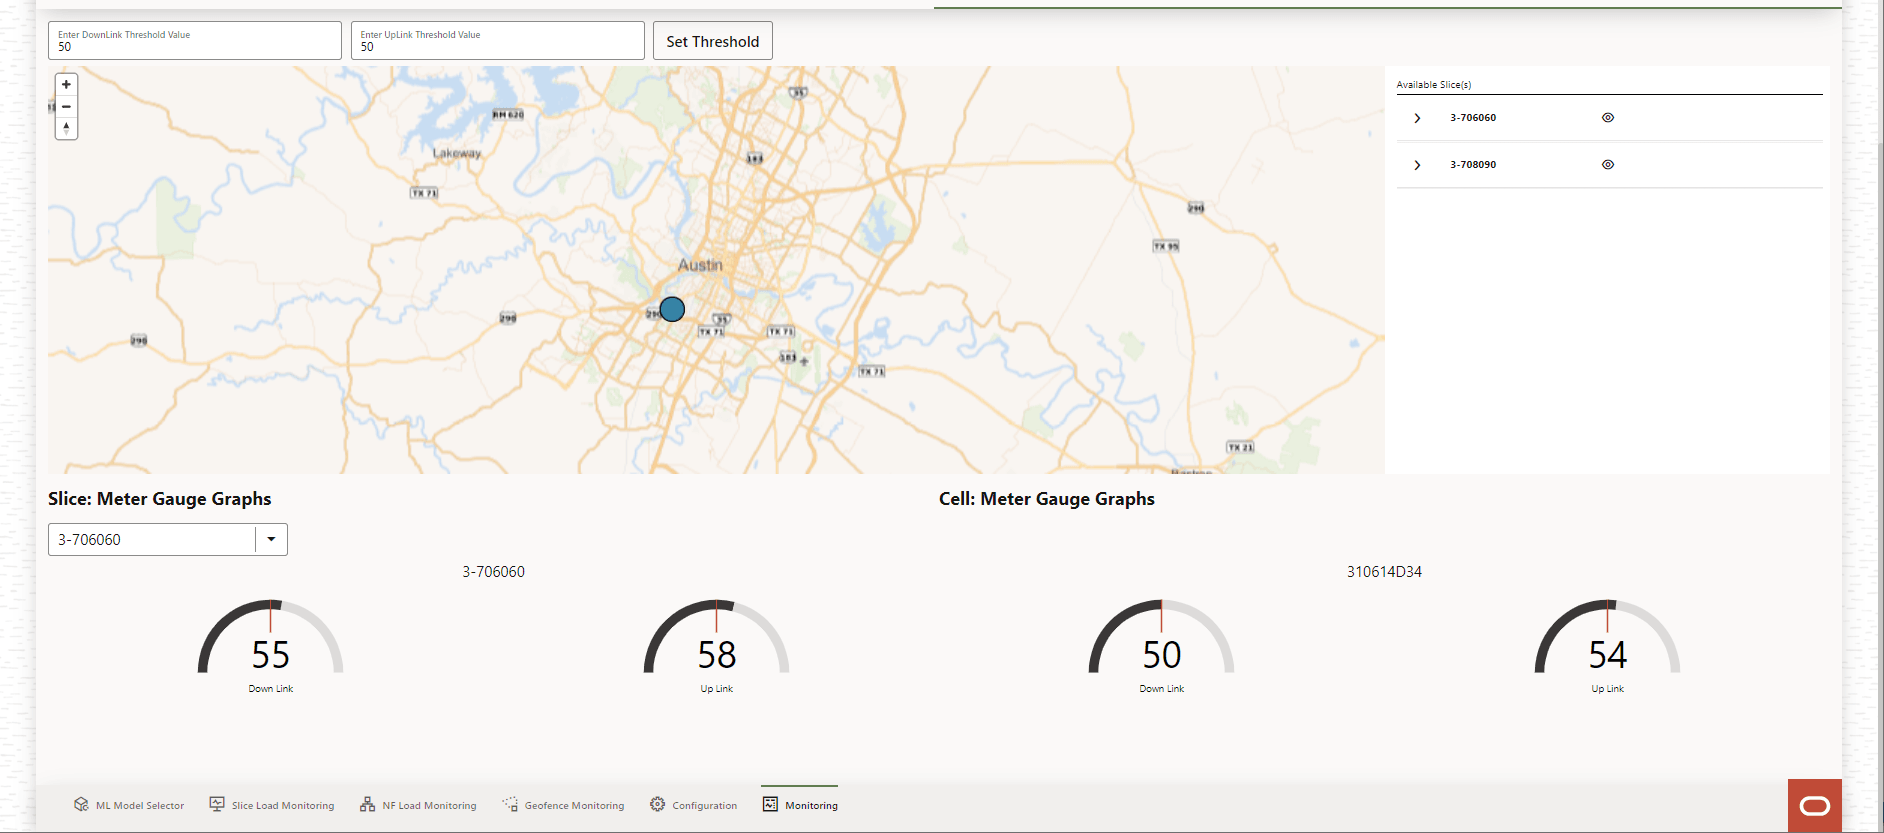Select the Monitoring tab label
The height and width of the screenshot is (833, 1884).
pos(811,806)
